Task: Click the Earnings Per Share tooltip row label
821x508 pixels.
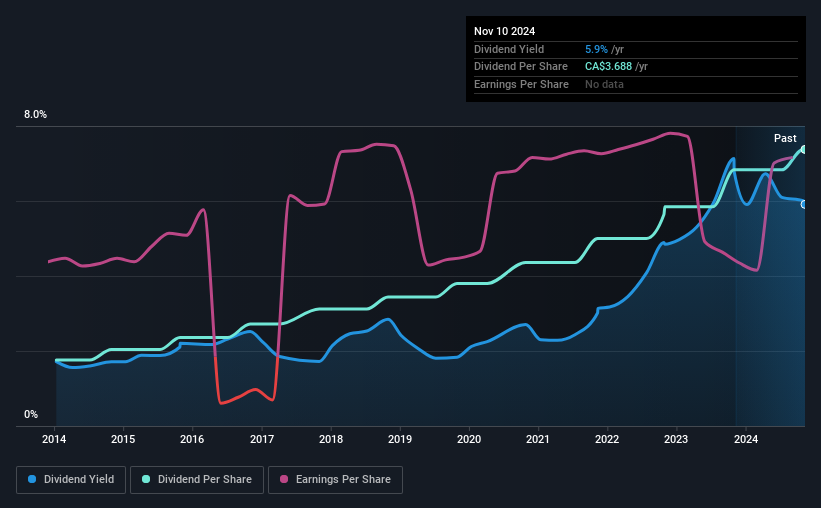Action: tap(521, 84)
